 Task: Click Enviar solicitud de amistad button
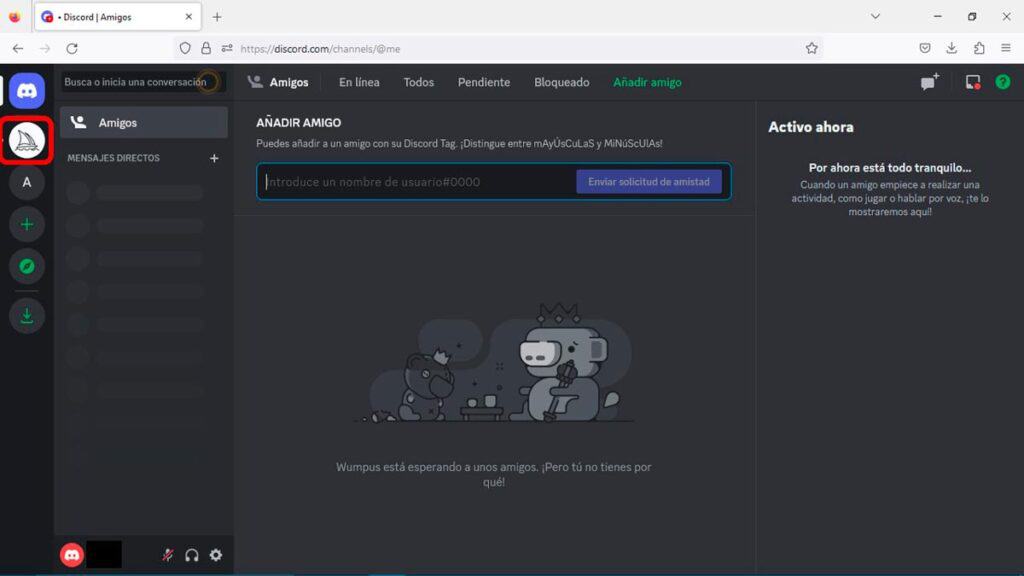tap(648, 182)
